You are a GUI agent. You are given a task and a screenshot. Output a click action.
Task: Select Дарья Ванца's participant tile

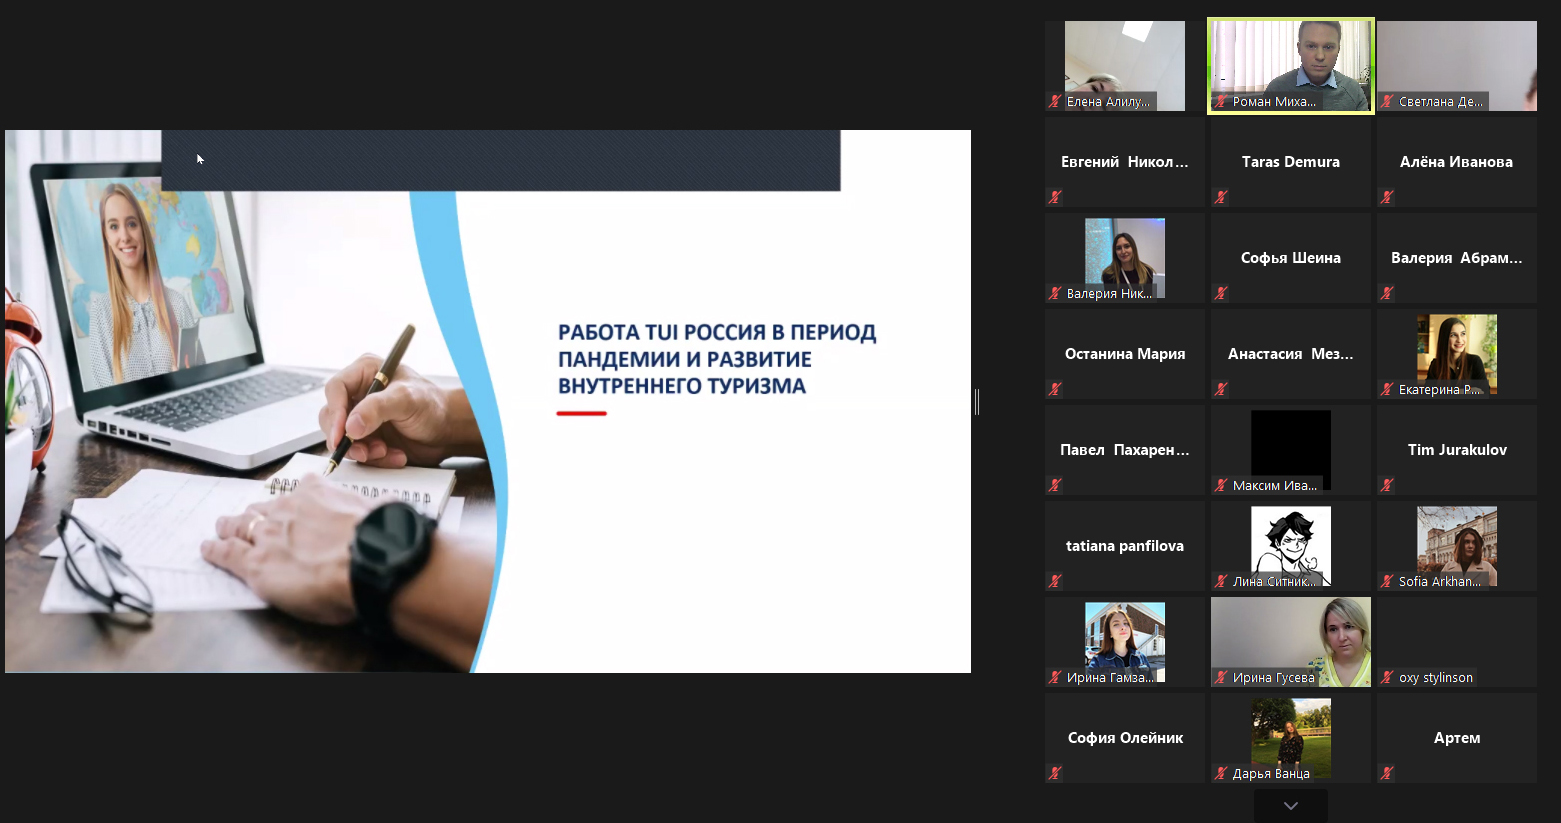coord(1290,737)
